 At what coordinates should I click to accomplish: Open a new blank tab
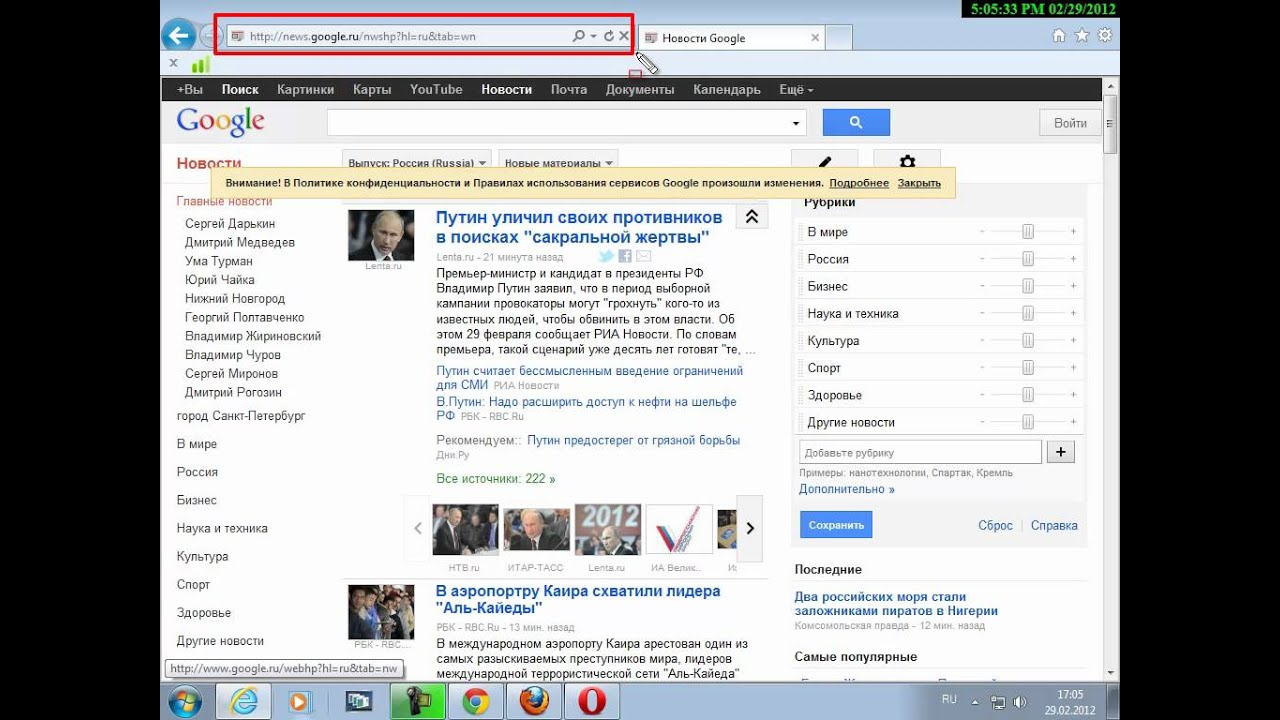(839, 38)
